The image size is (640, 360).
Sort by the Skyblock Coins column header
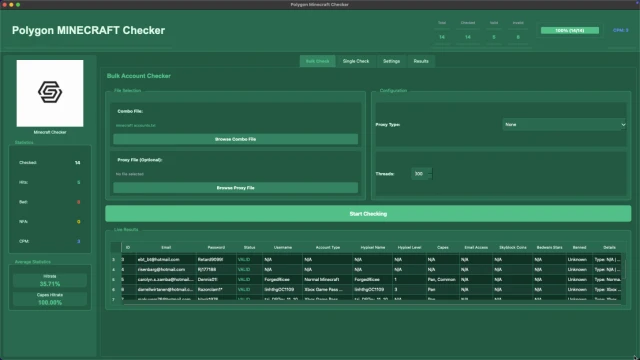[513, 247]
